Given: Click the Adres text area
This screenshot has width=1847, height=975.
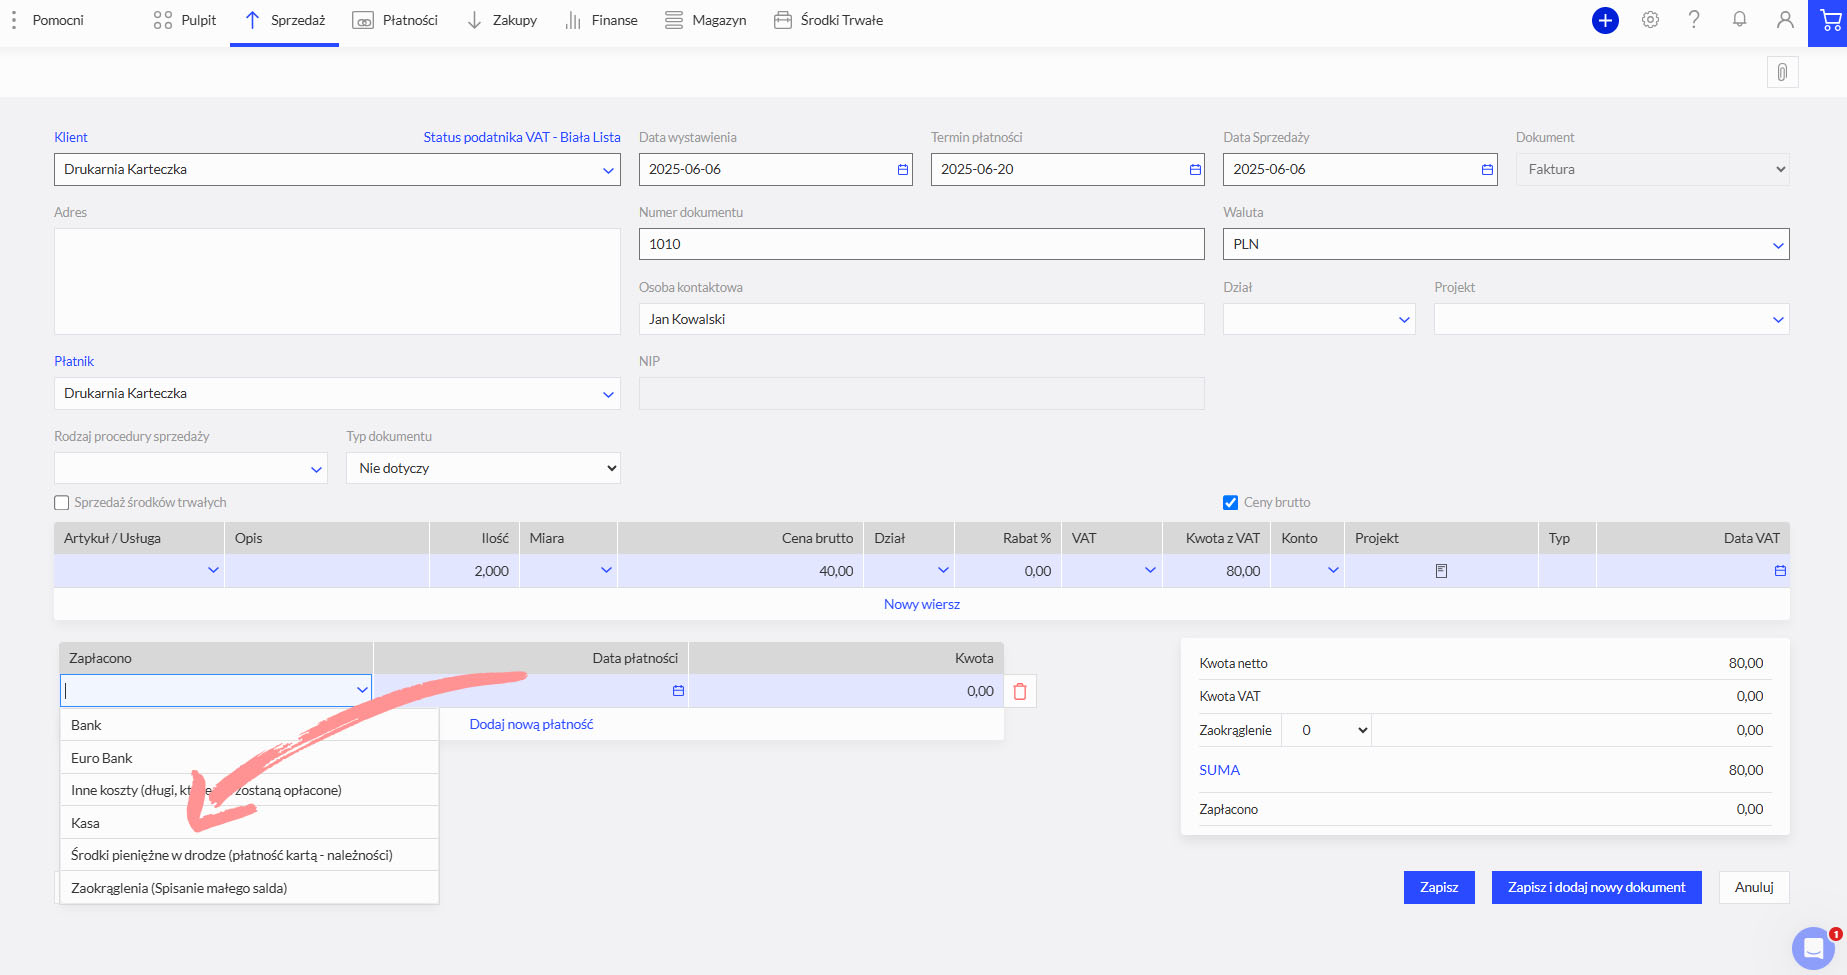Looking at the screenshot, I should tap(337, 281).
